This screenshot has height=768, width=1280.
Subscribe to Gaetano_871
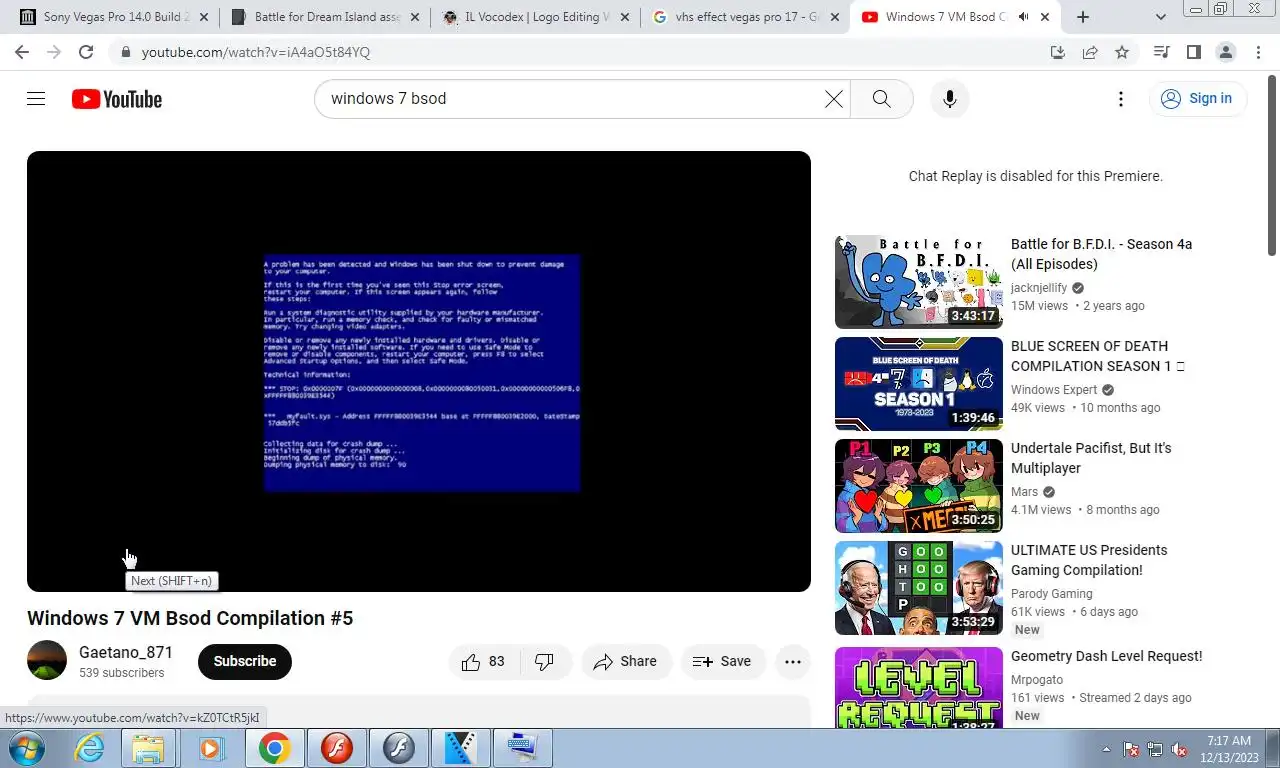(x=245, y=661)
